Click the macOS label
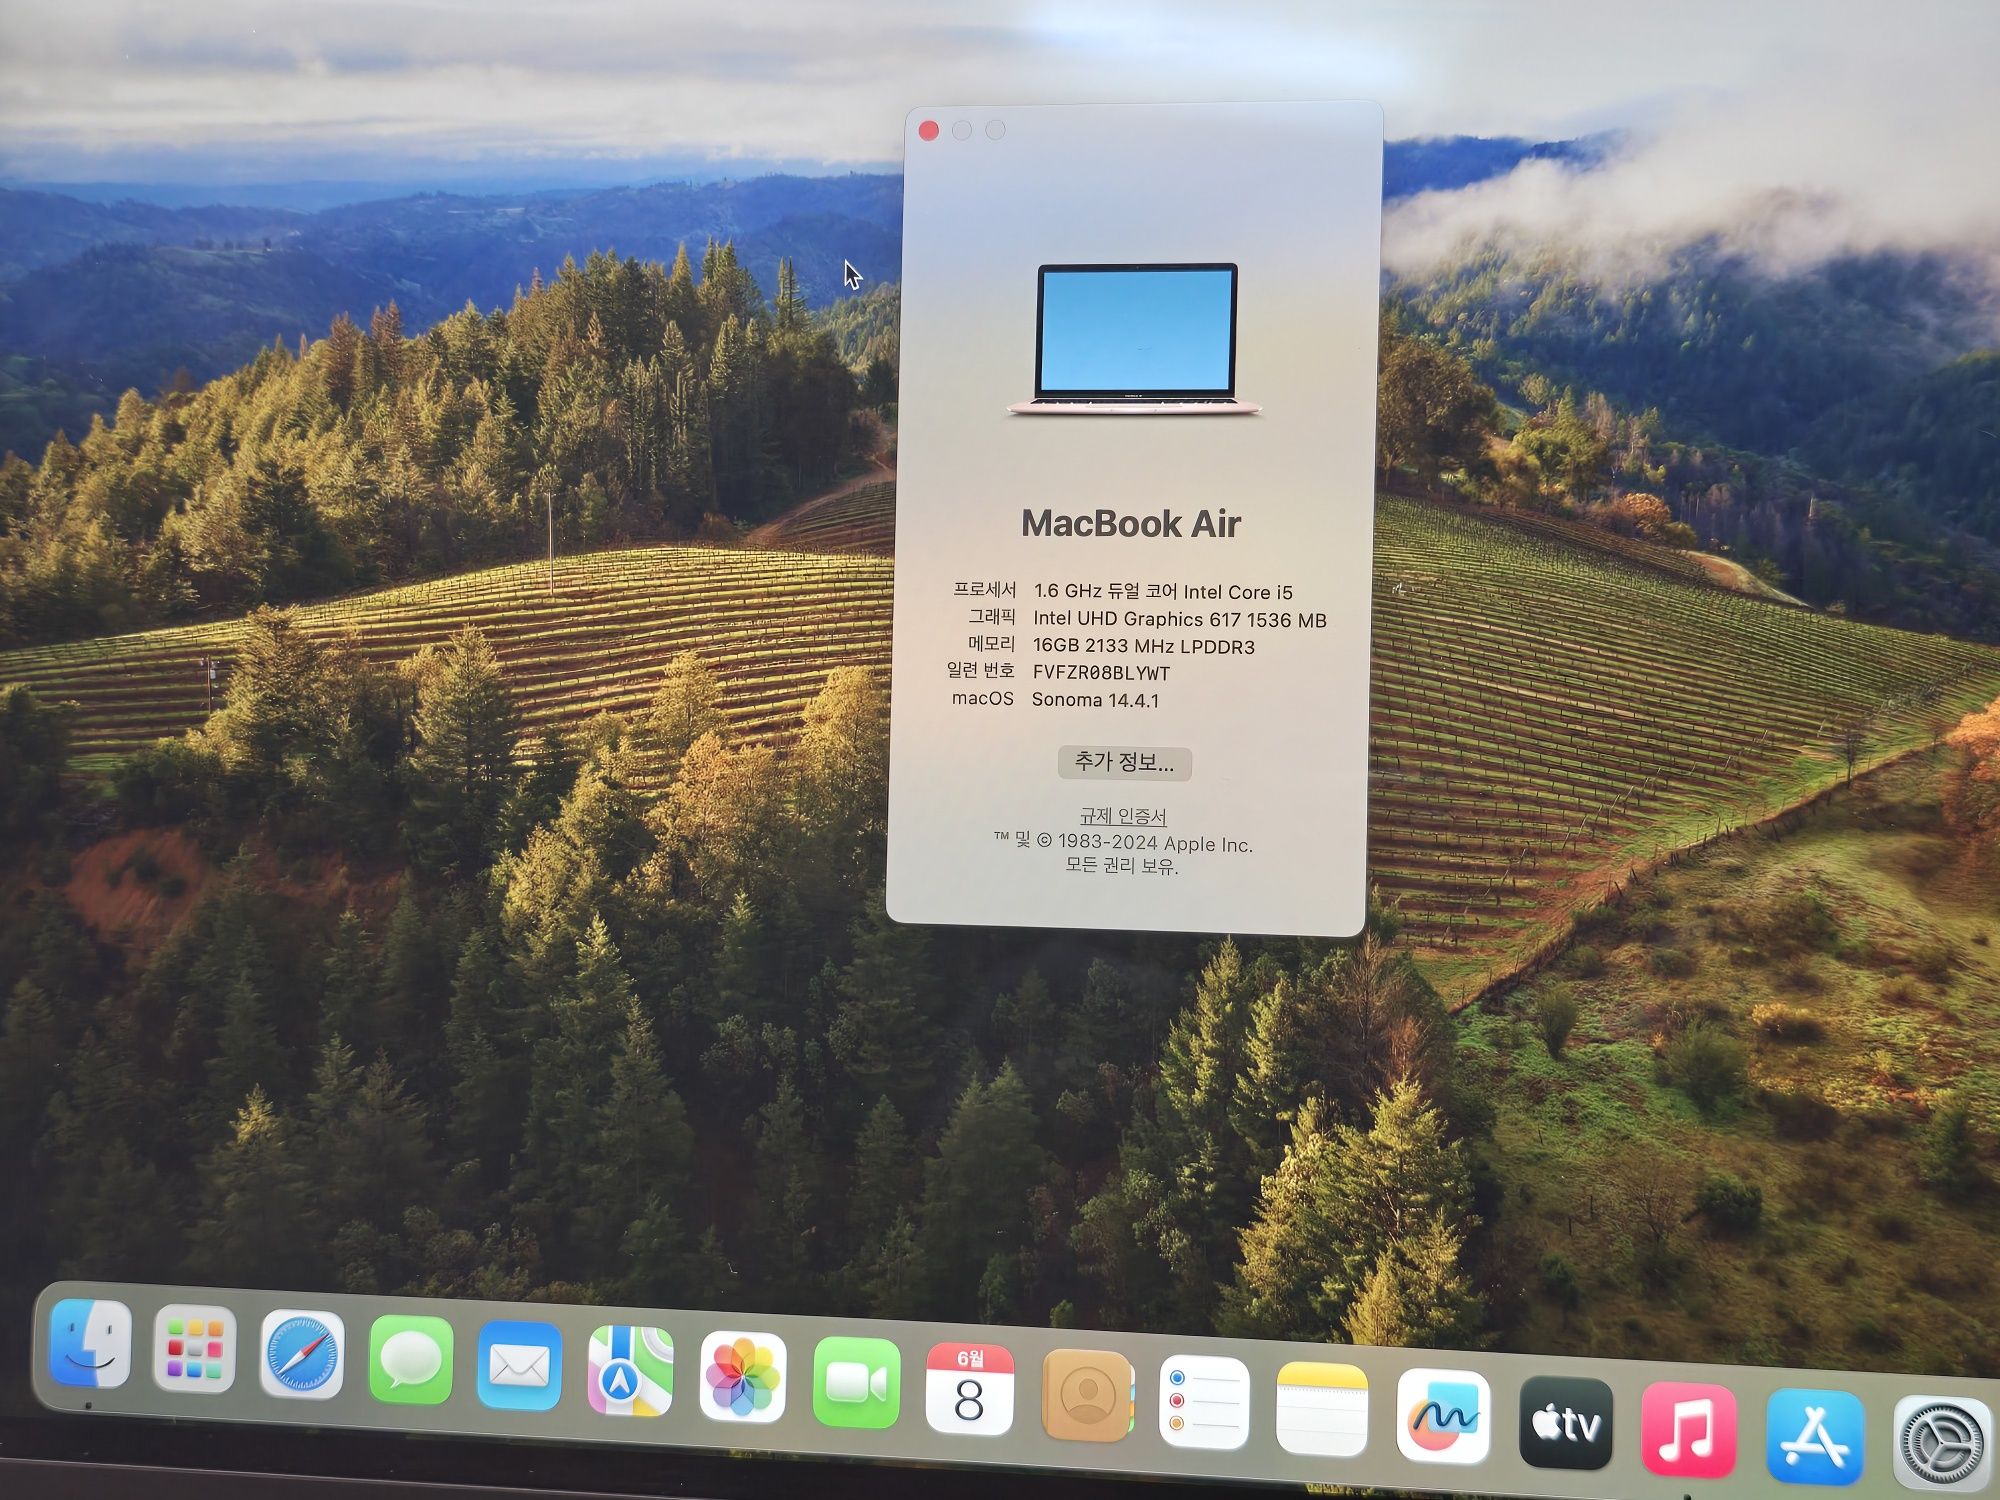2000x1500 pixels. coord(982,698)
